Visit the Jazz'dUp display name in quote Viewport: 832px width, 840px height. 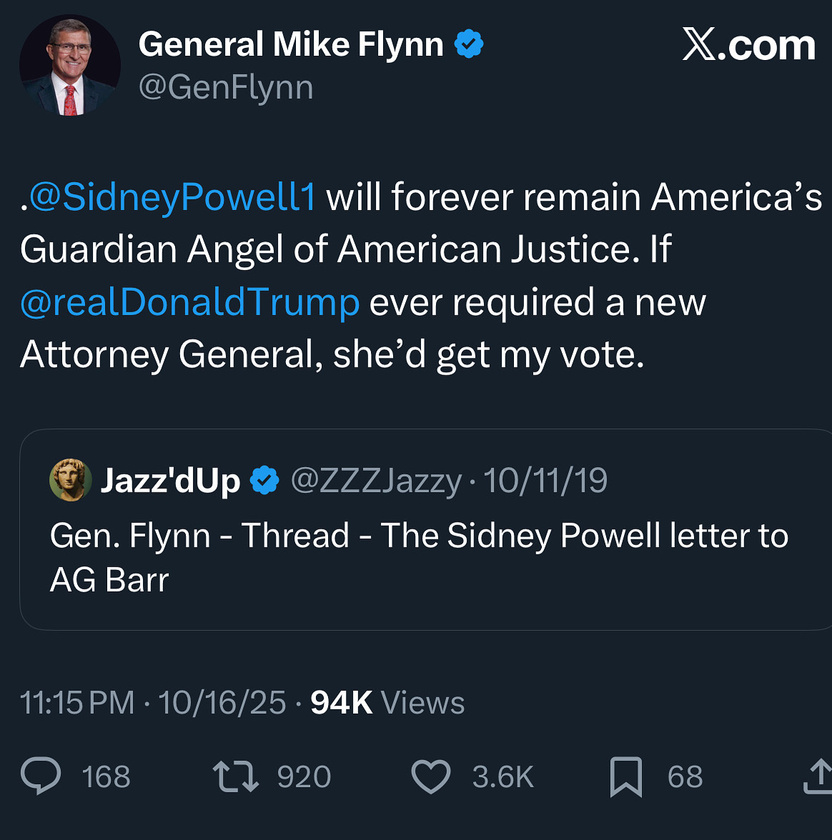(170, 481)
